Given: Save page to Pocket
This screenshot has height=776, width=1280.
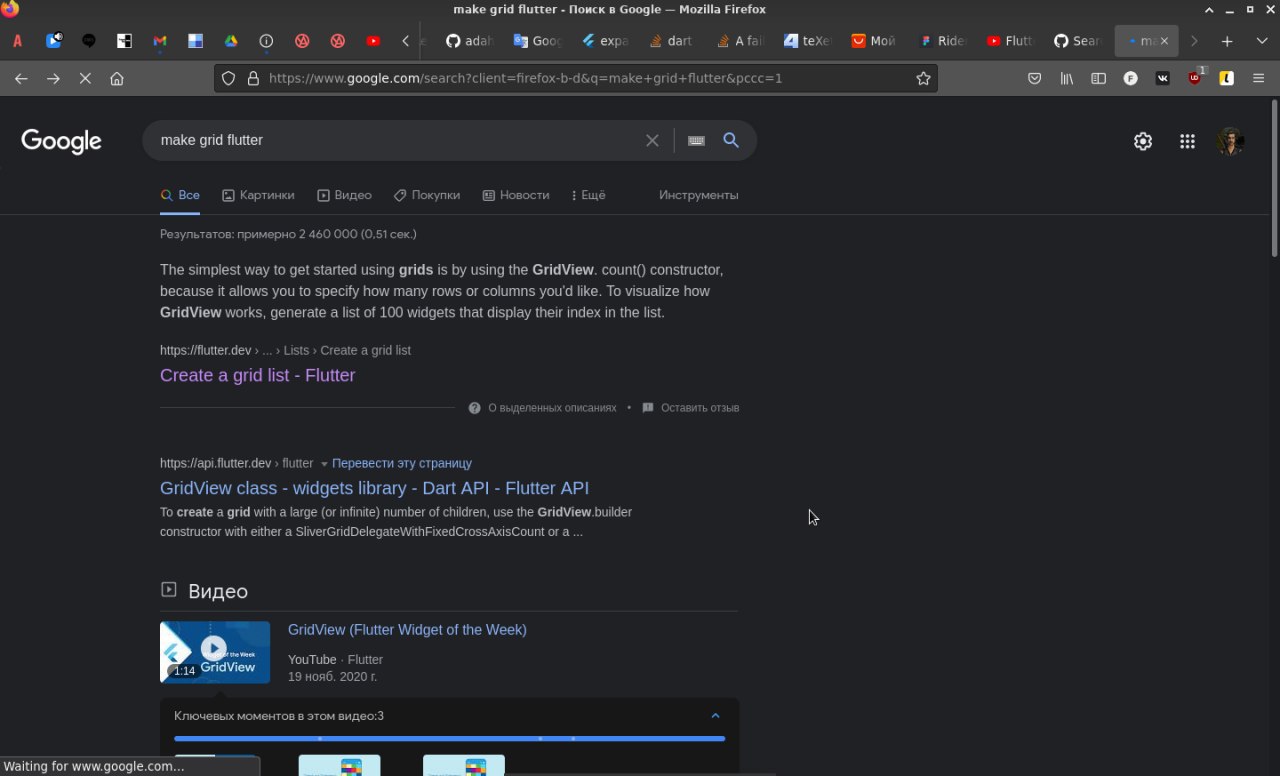Looking at the screenshot, I should pyautogui.click(x=1035, y=78).
